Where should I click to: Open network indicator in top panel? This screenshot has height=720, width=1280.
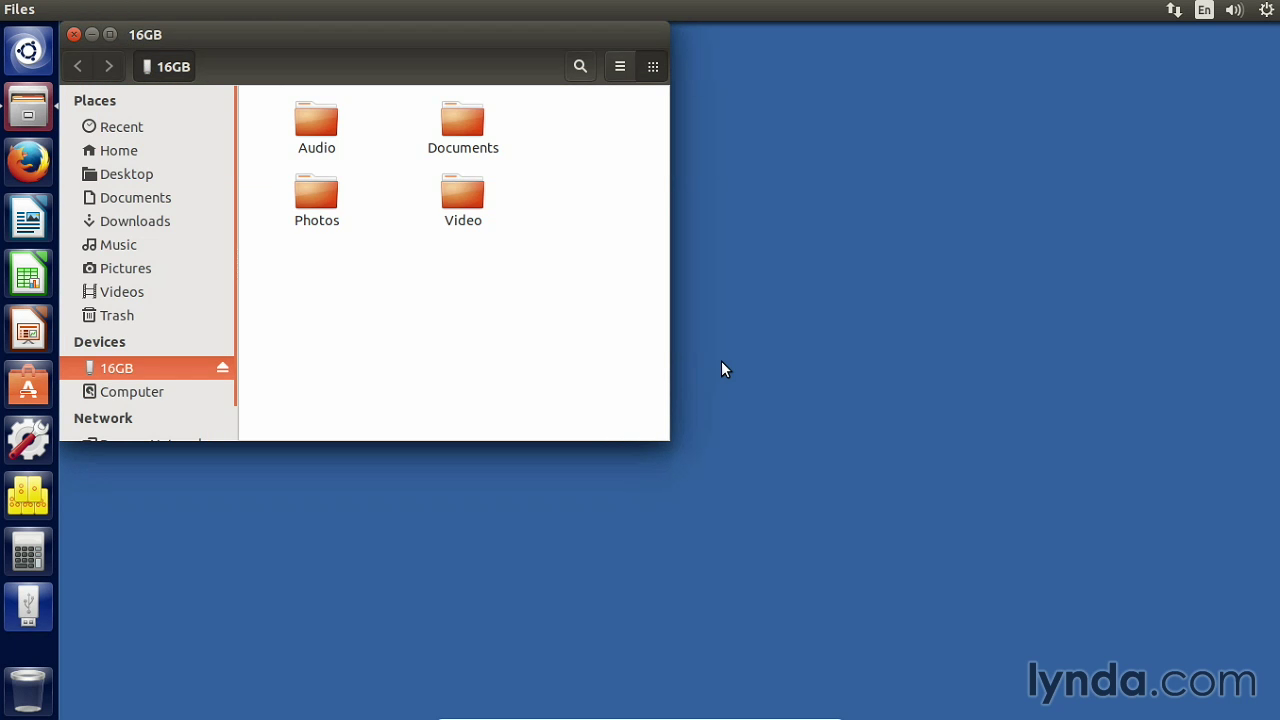[x=1174, y=10]
